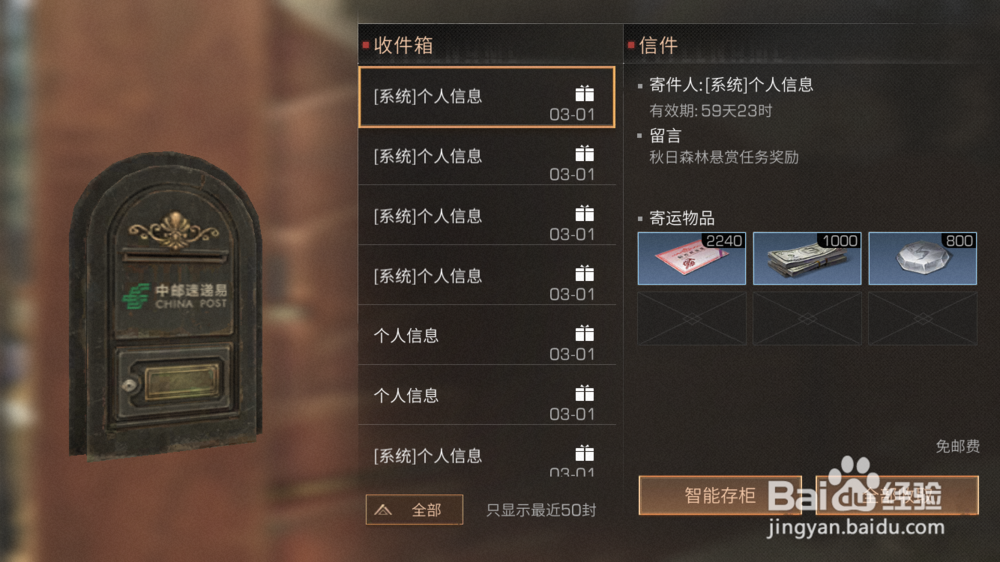Click the gift icon on the first mail
The height and width of the screenshot is (562, 1000).
coord(584,94)
